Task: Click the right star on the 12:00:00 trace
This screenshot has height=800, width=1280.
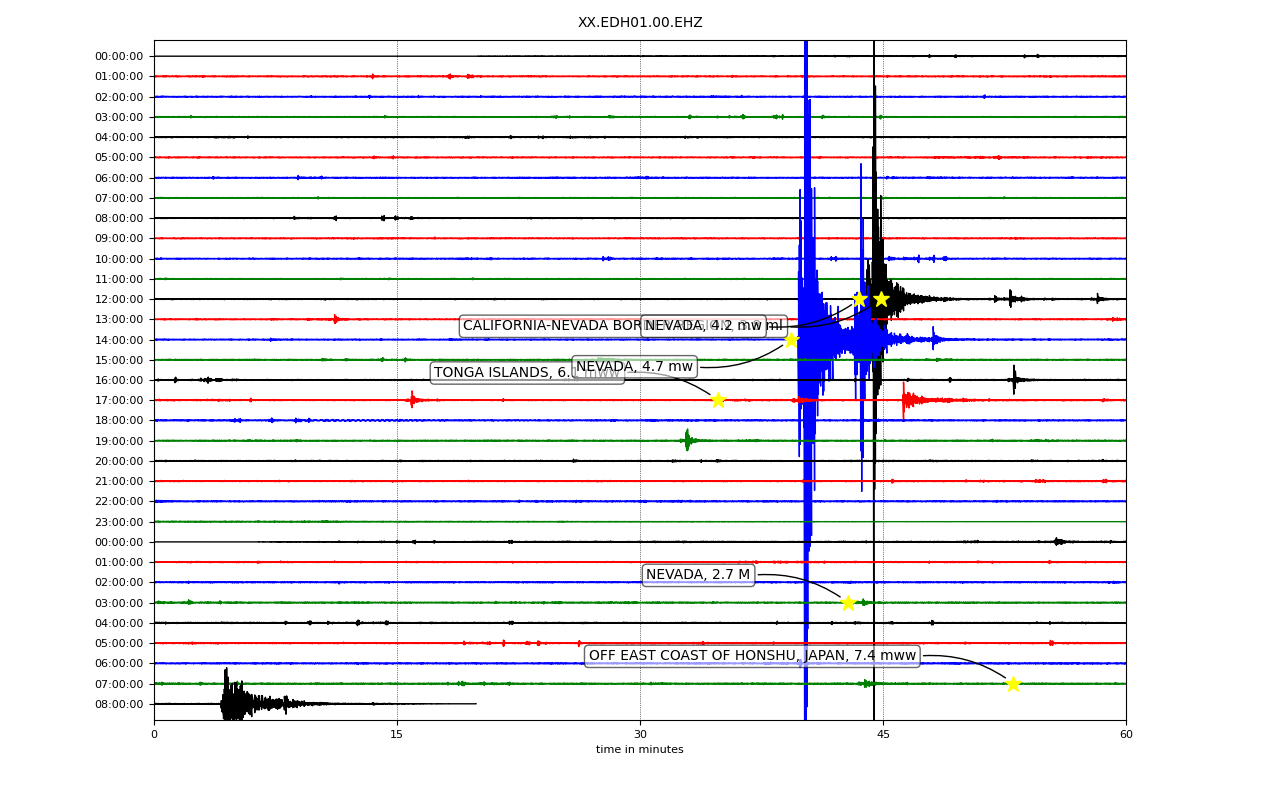Action: [881, 299]
